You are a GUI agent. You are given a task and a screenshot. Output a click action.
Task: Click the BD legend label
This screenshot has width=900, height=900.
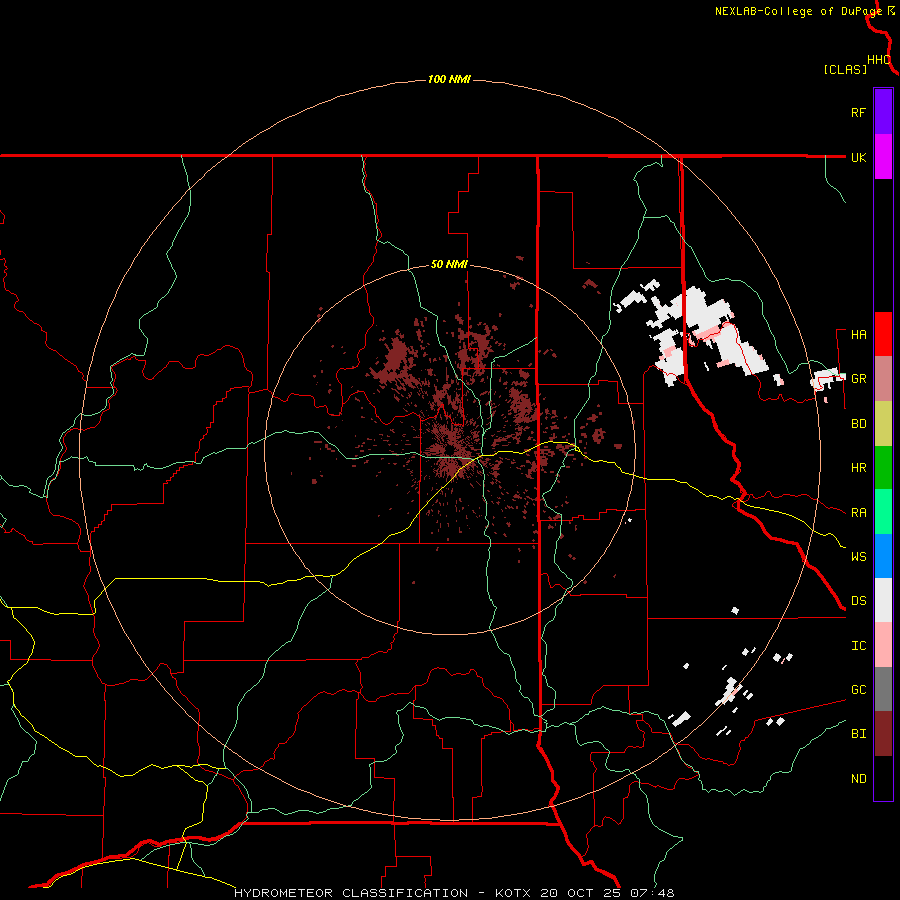pyautogui.click(x=858, y=424)
